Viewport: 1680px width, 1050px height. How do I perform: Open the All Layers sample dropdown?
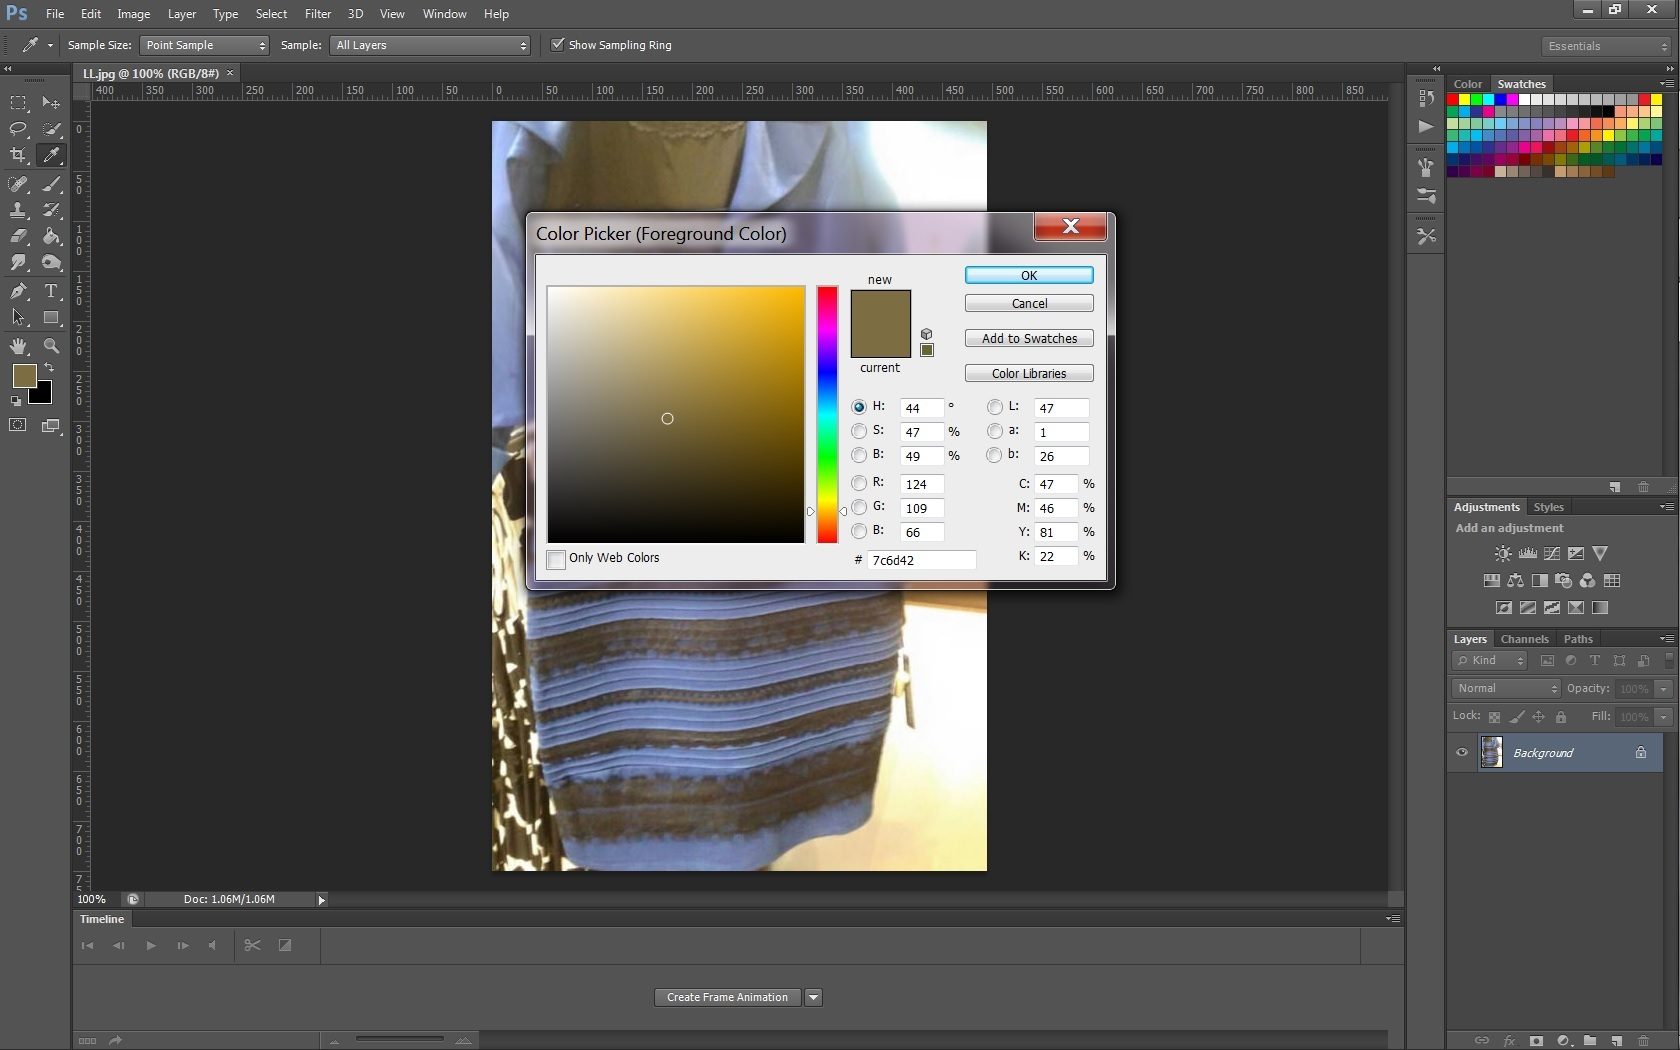coord(430,45)
